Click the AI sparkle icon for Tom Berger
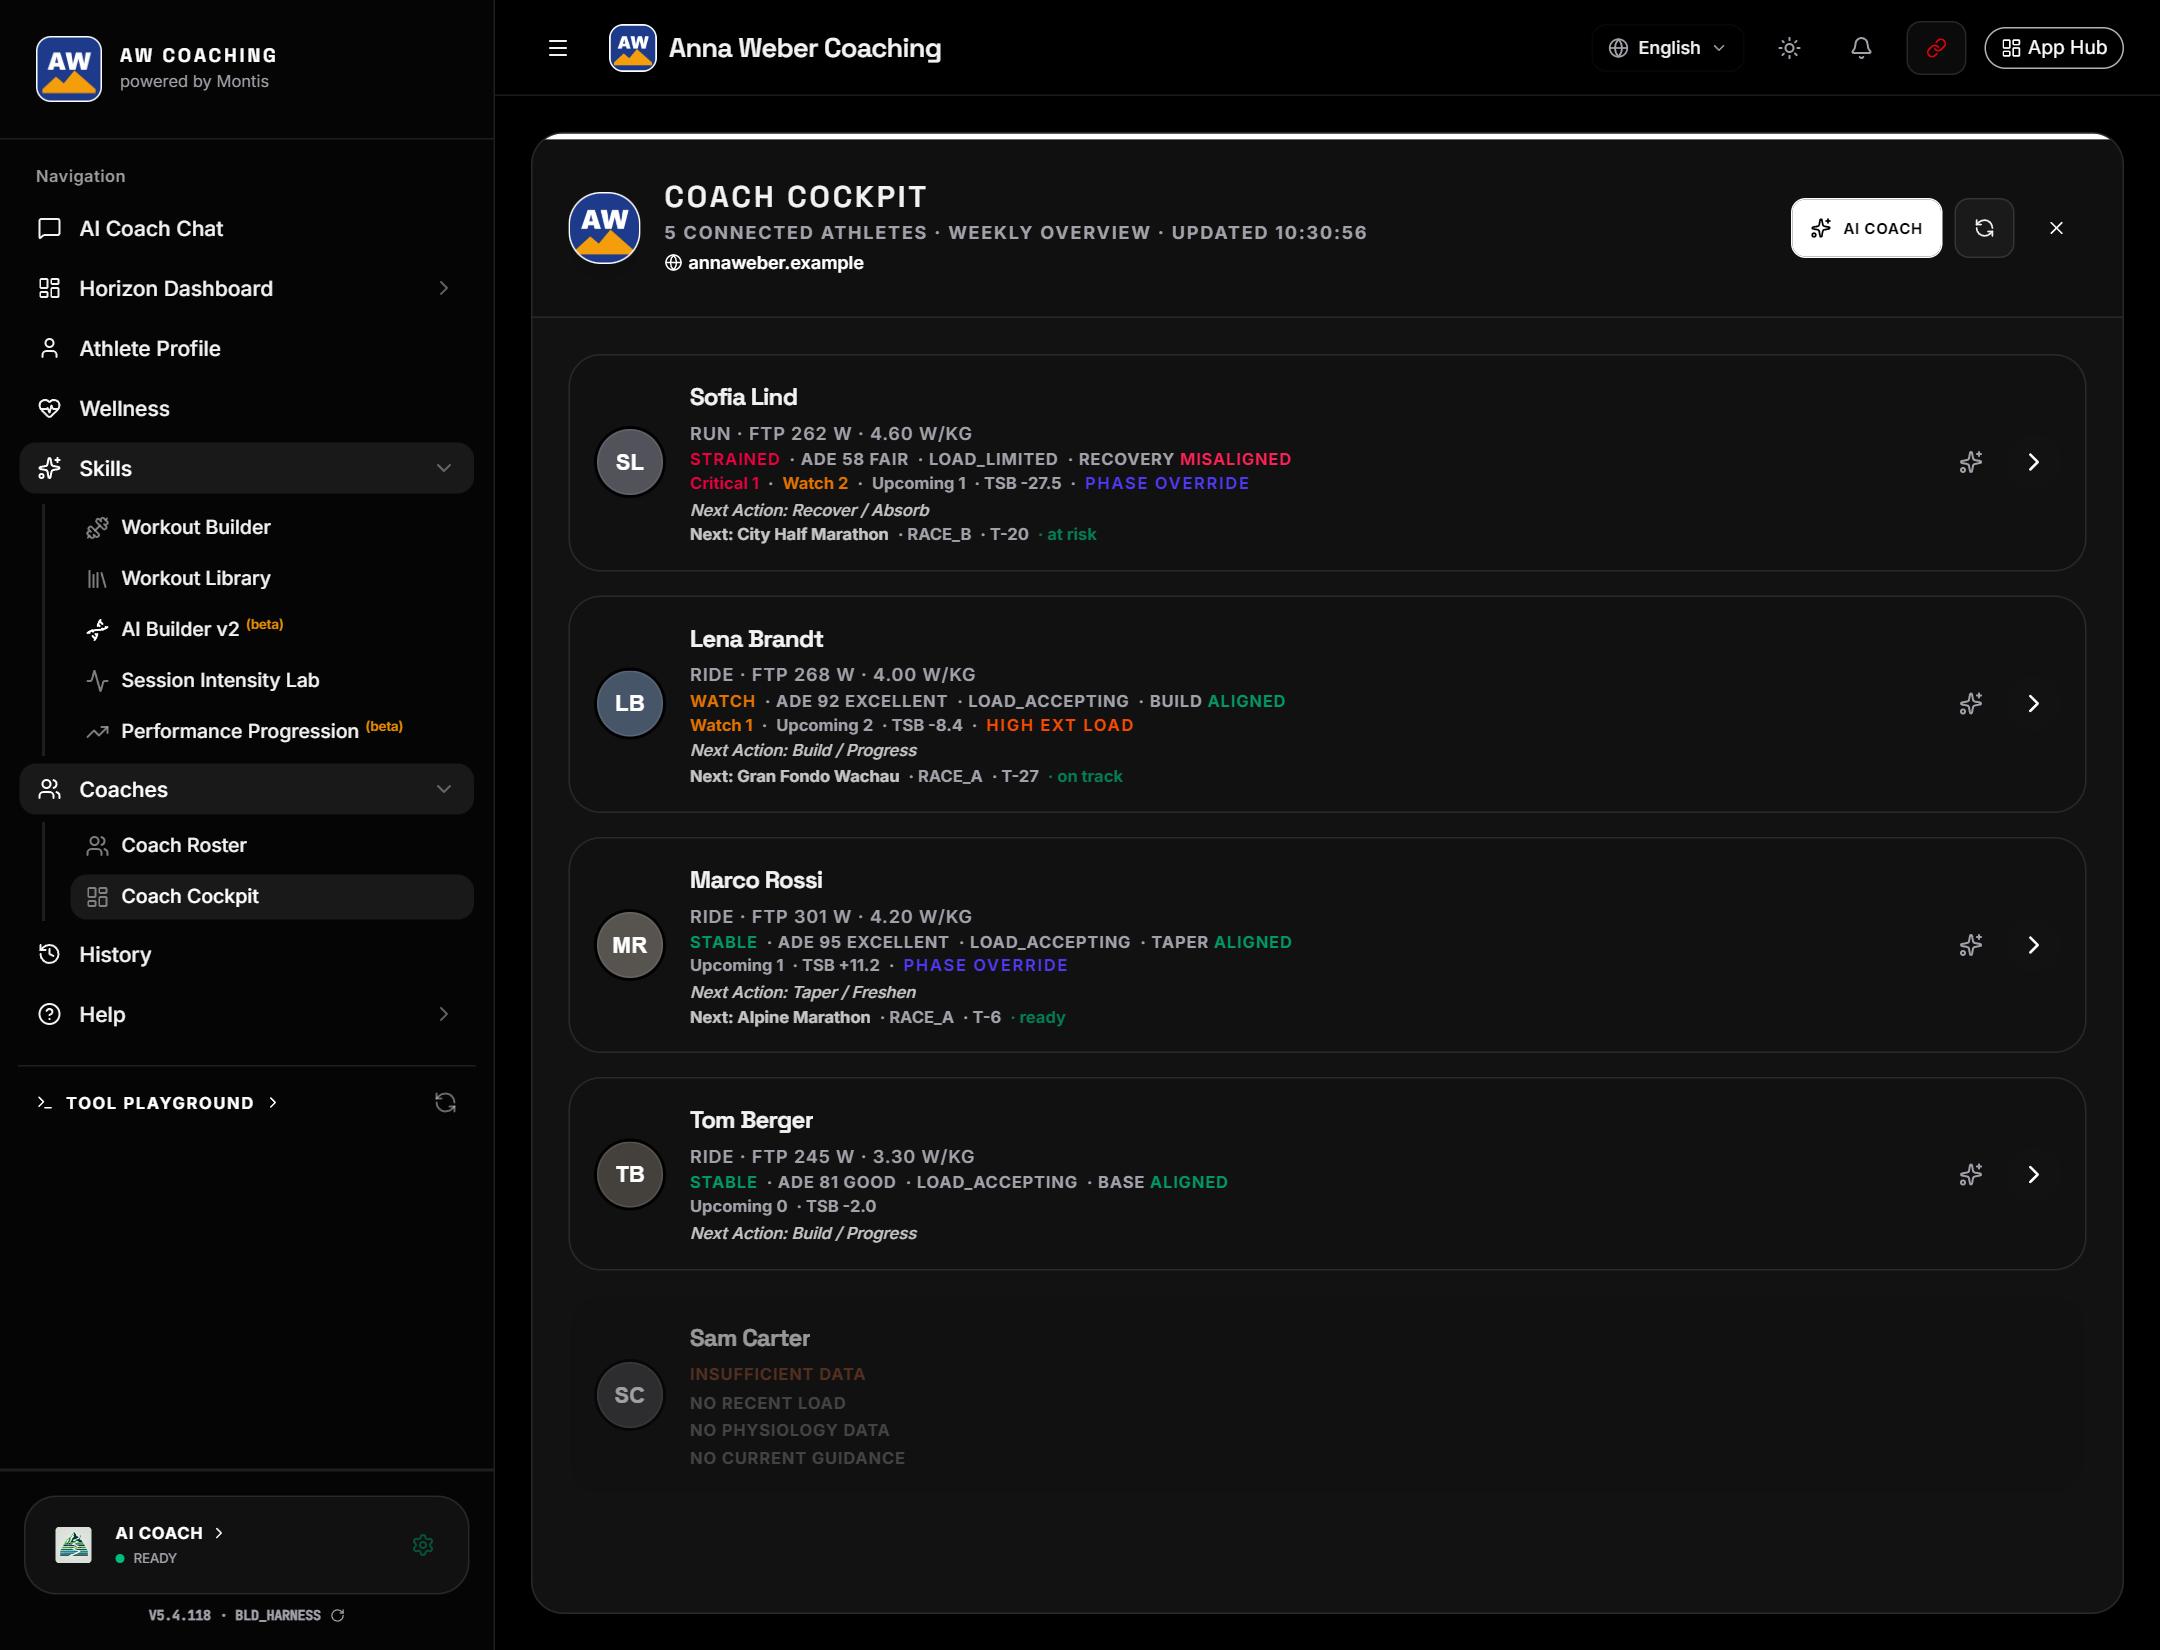 click(1970, 1174)
